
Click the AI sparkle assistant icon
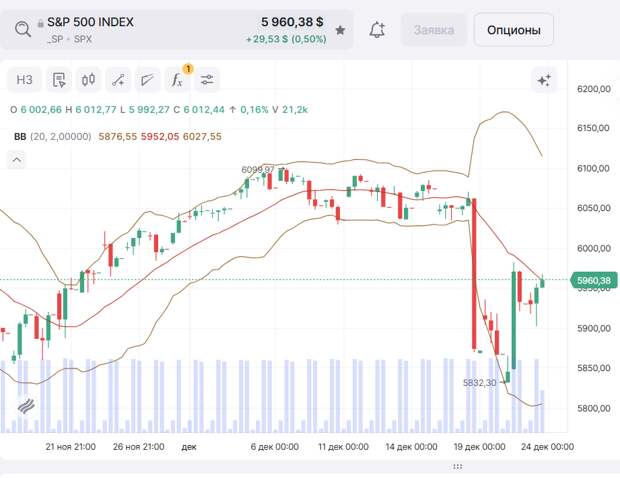coord(544,80)
